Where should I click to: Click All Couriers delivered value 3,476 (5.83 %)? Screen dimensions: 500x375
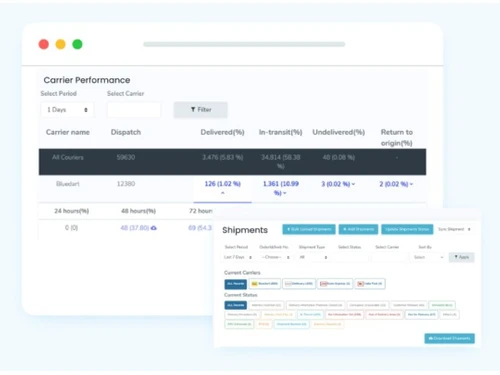222,157
